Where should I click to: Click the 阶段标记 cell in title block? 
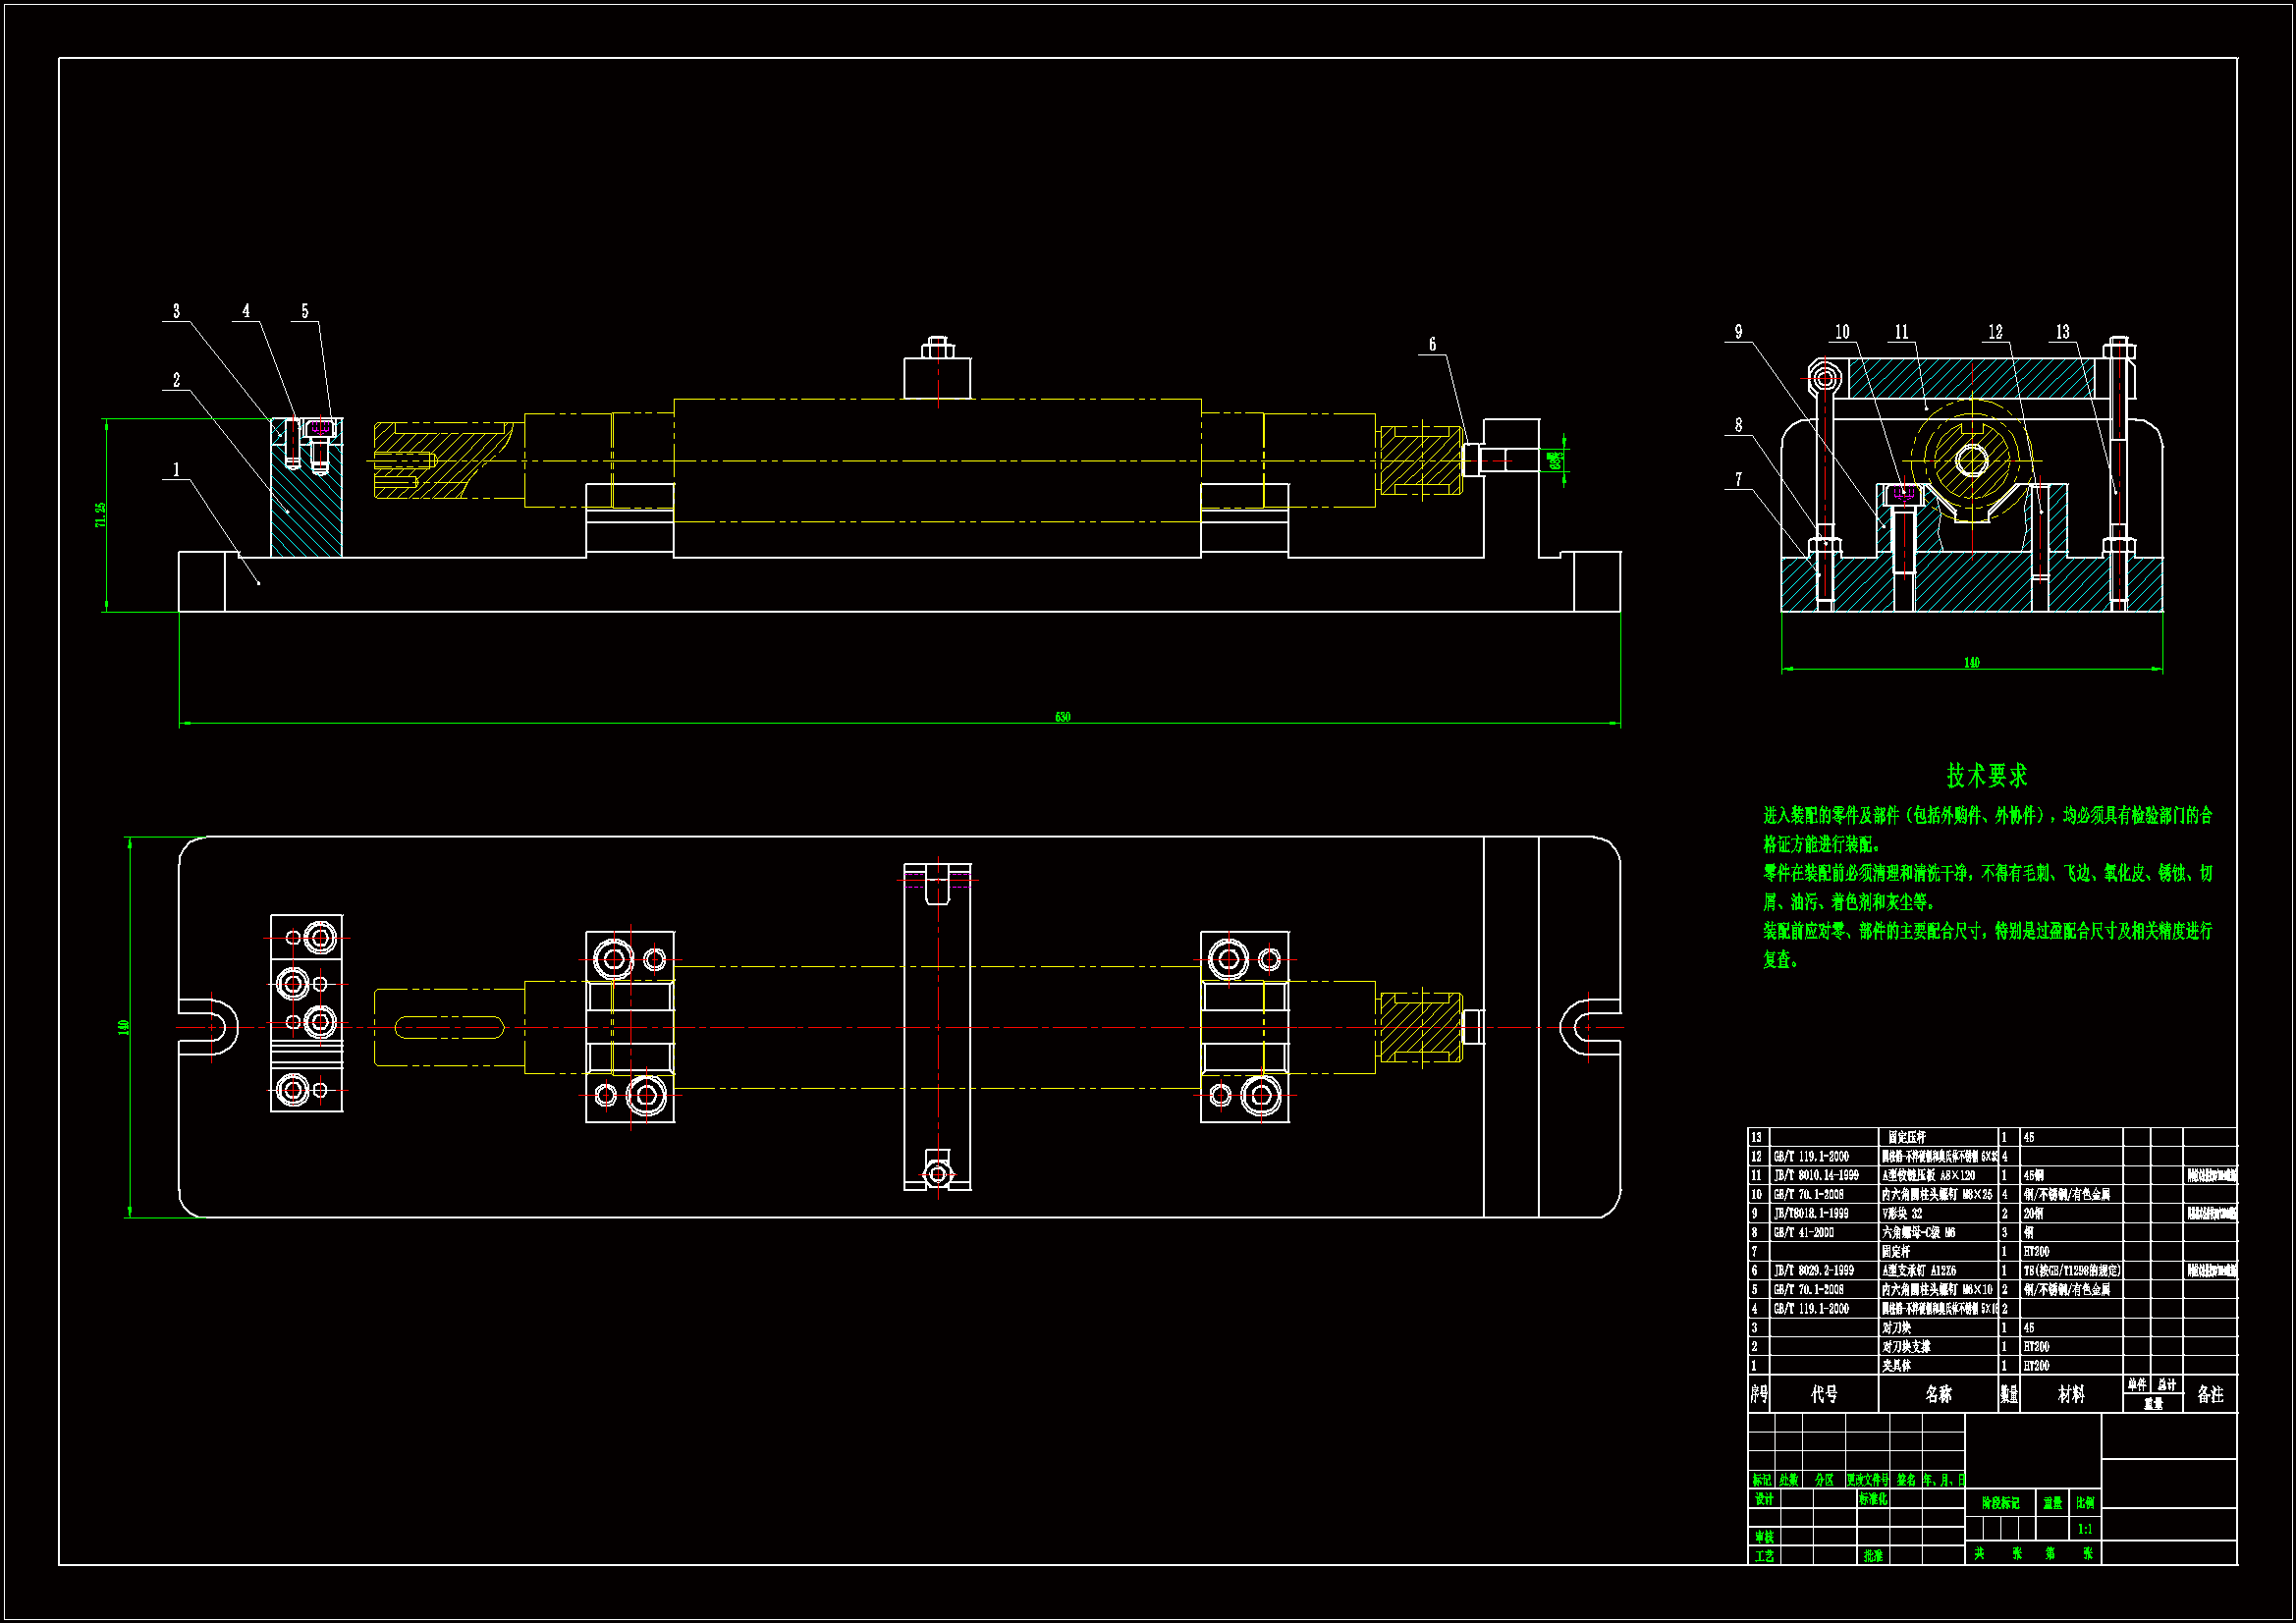[x=2000, y=1503]
